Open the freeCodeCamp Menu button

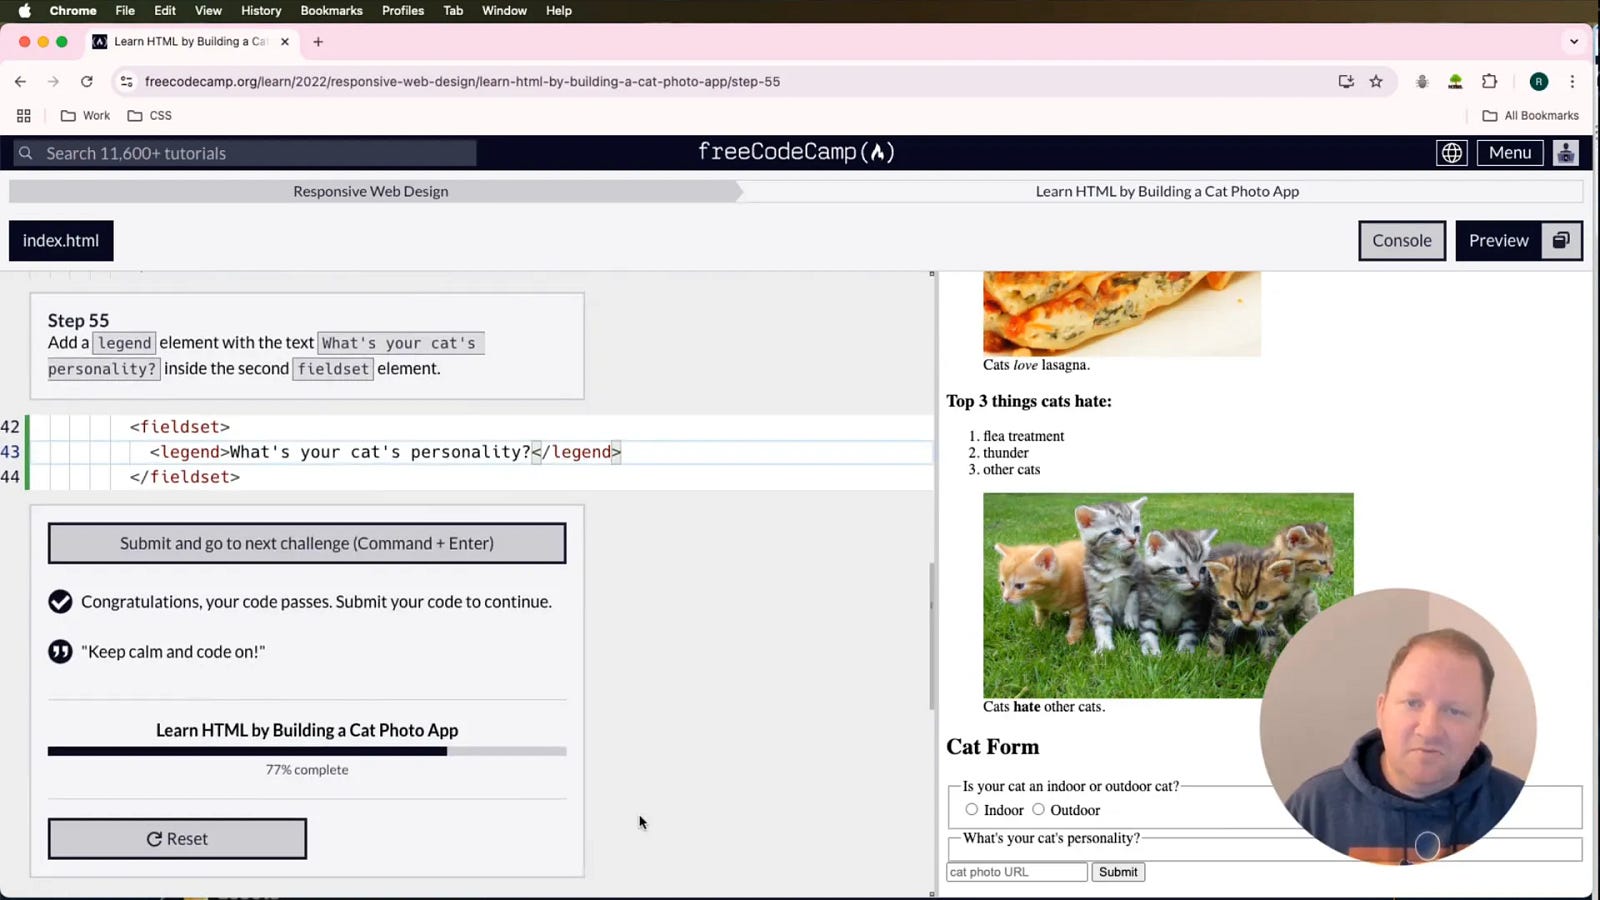(1510, 153)
